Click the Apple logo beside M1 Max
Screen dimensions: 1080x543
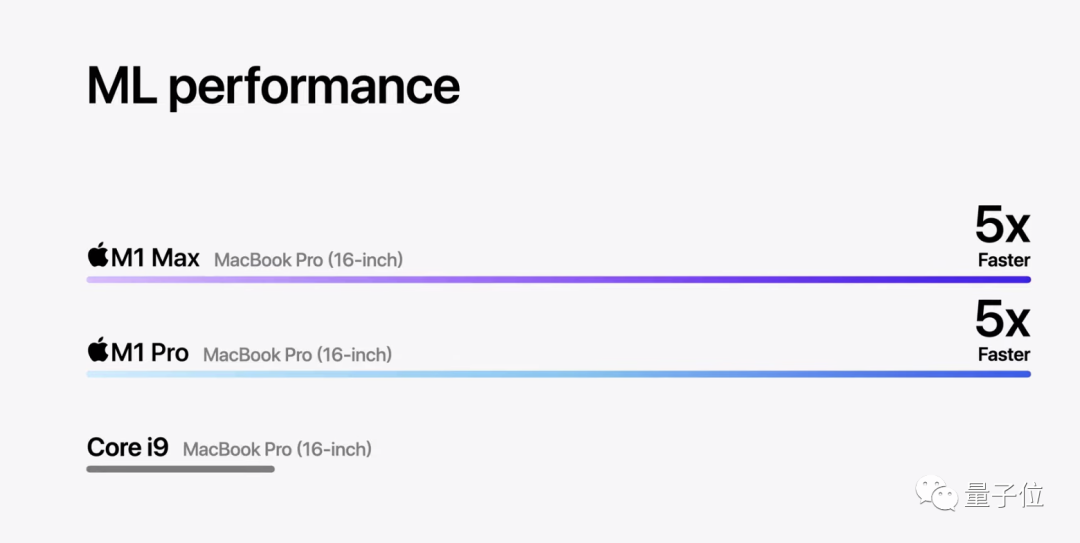[x=98, y=256]
